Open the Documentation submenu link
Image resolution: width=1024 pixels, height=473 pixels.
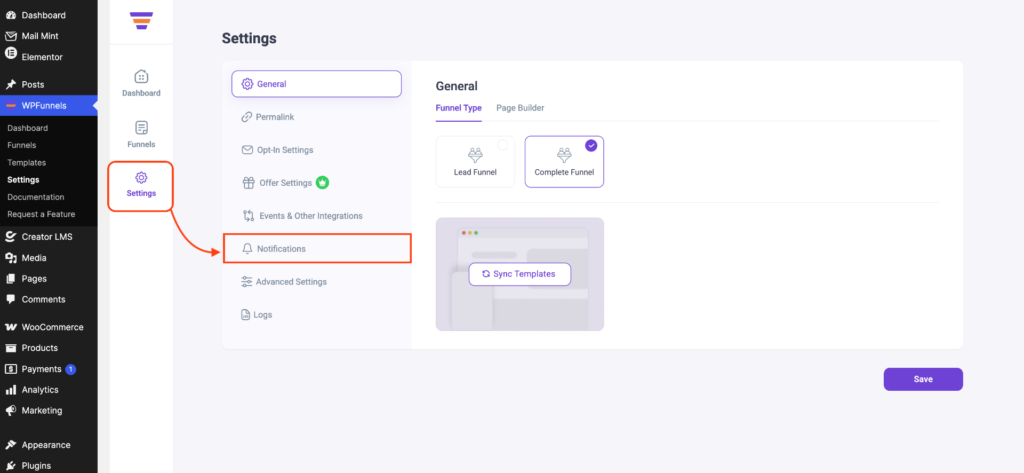[x=36, y=197]
